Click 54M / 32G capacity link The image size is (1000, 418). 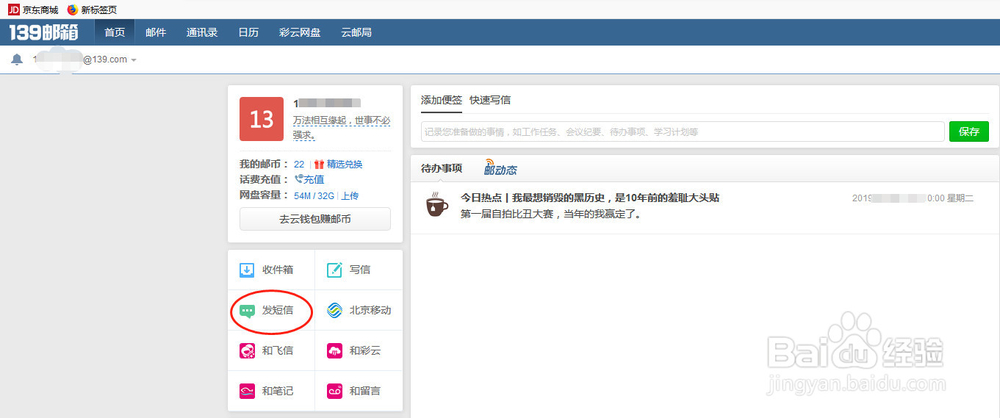pos(314,195)
